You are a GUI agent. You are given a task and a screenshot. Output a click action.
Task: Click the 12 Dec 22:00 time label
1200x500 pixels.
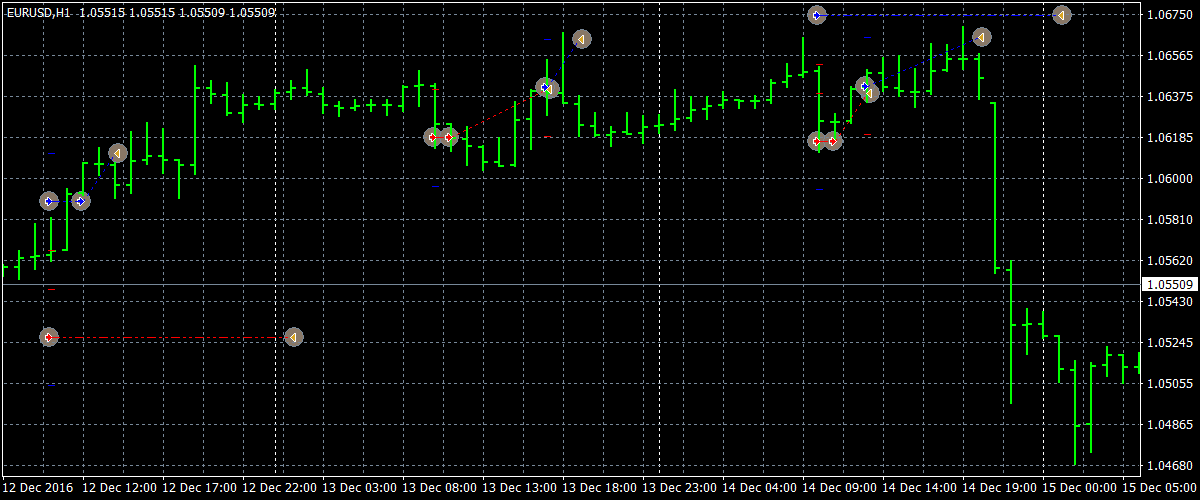pyautogui.click(x=279, y=488)
